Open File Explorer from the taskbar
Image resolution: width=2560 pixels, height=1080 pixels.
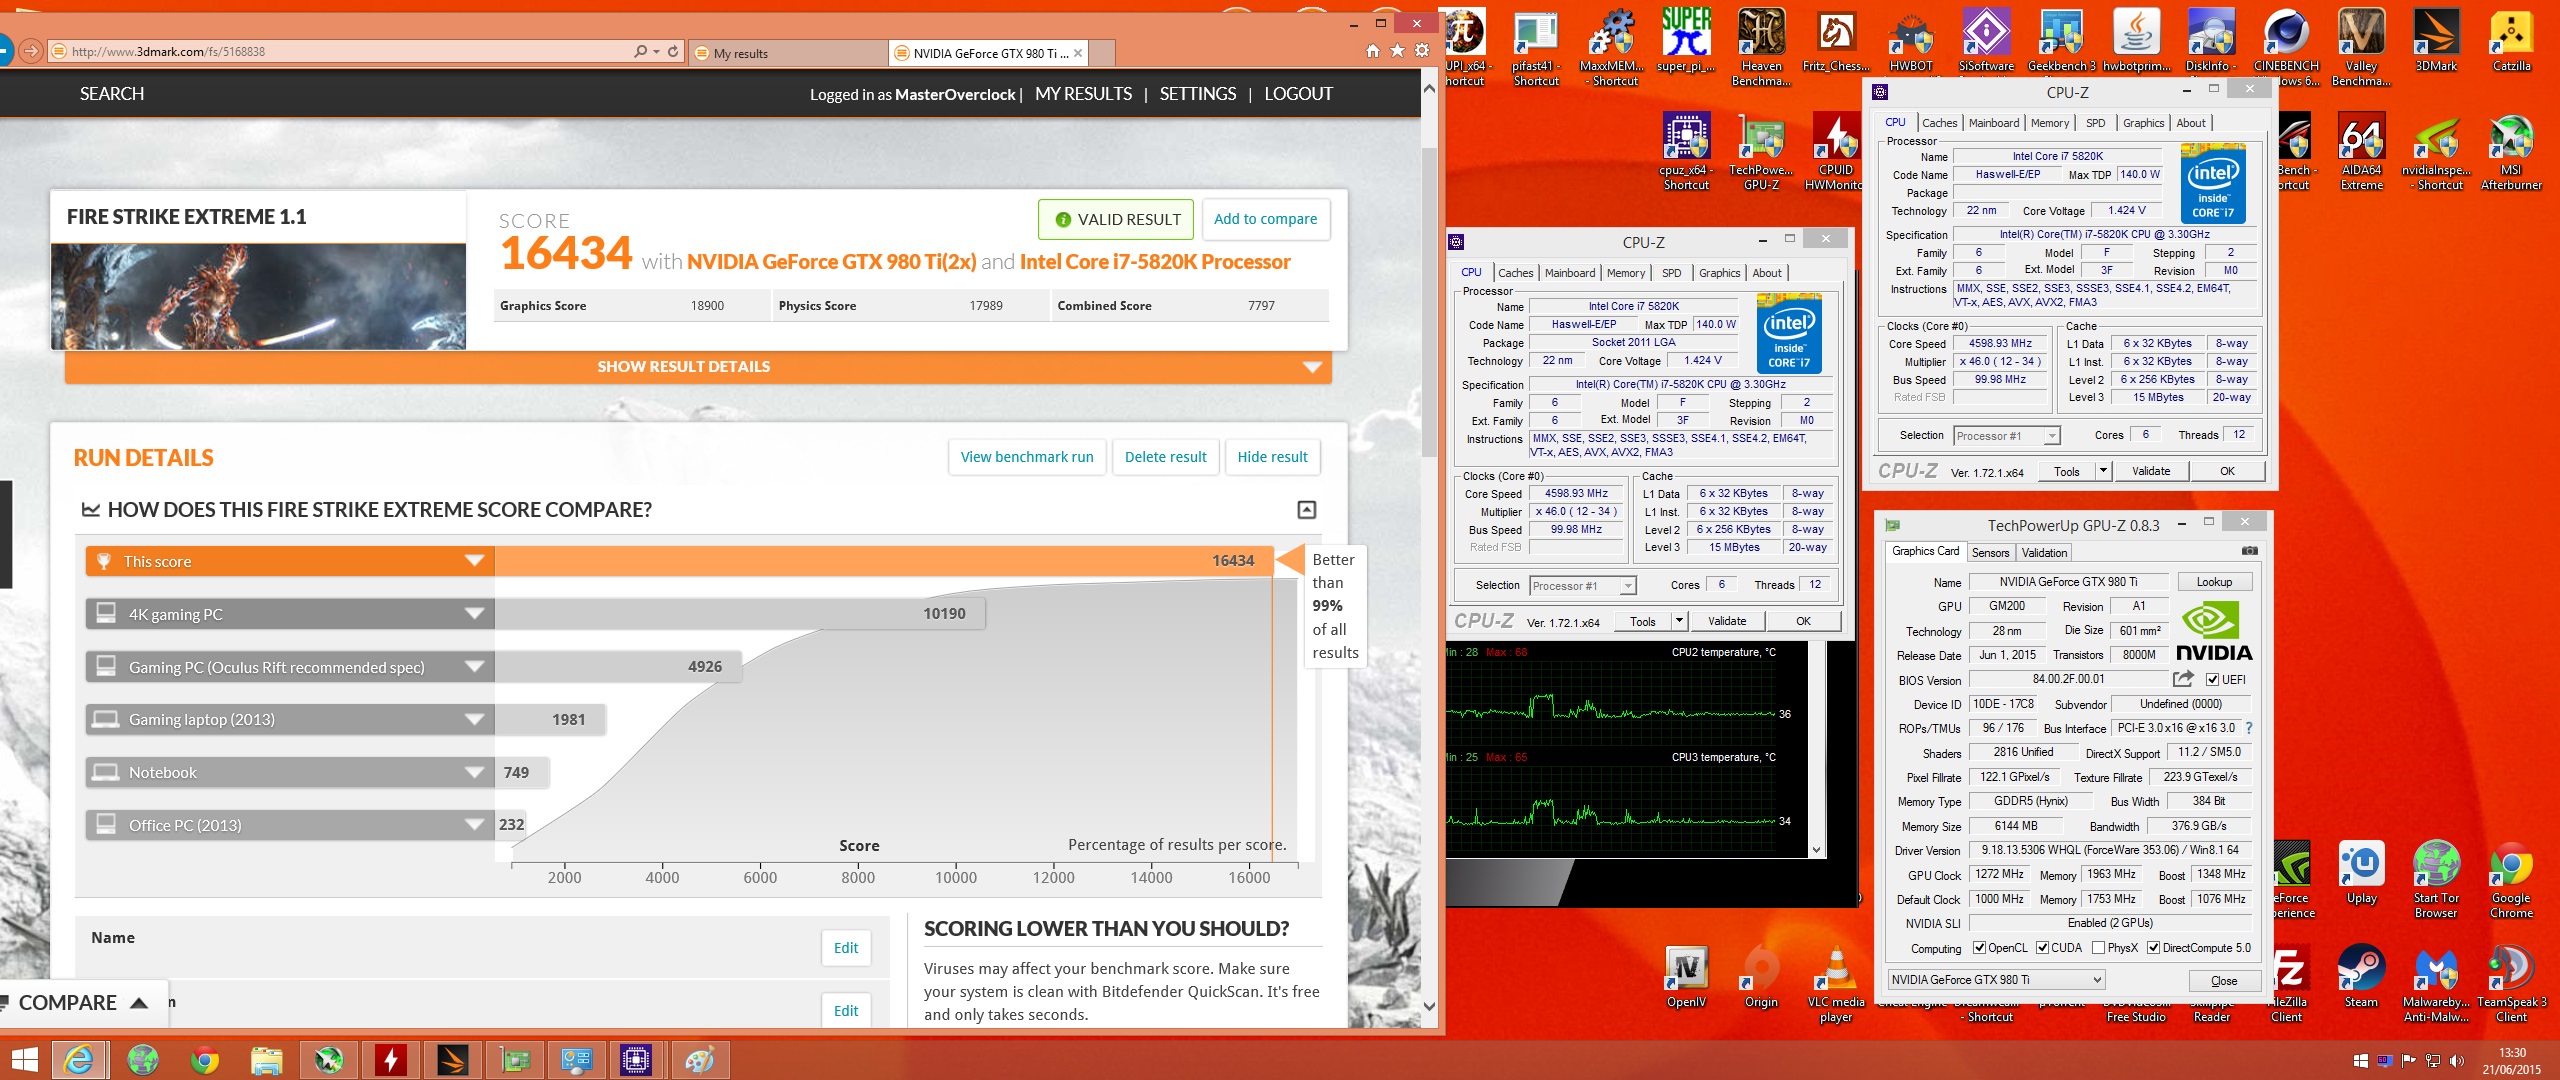click(x=266, y=1060)
